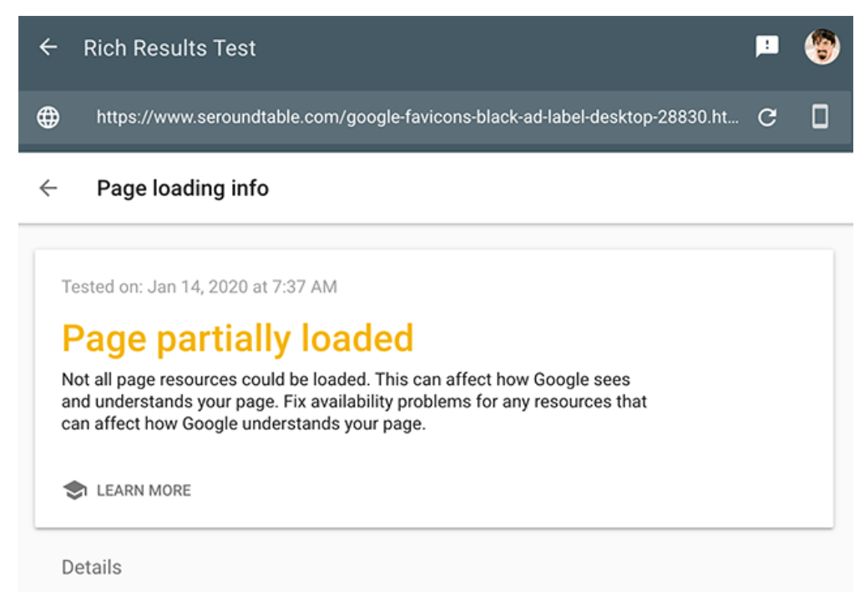Click the Tested on Jan 14, 2020 timestamp
Image resolution: width=865 pixels, height=592 pixels.
(x=240, y=287)
